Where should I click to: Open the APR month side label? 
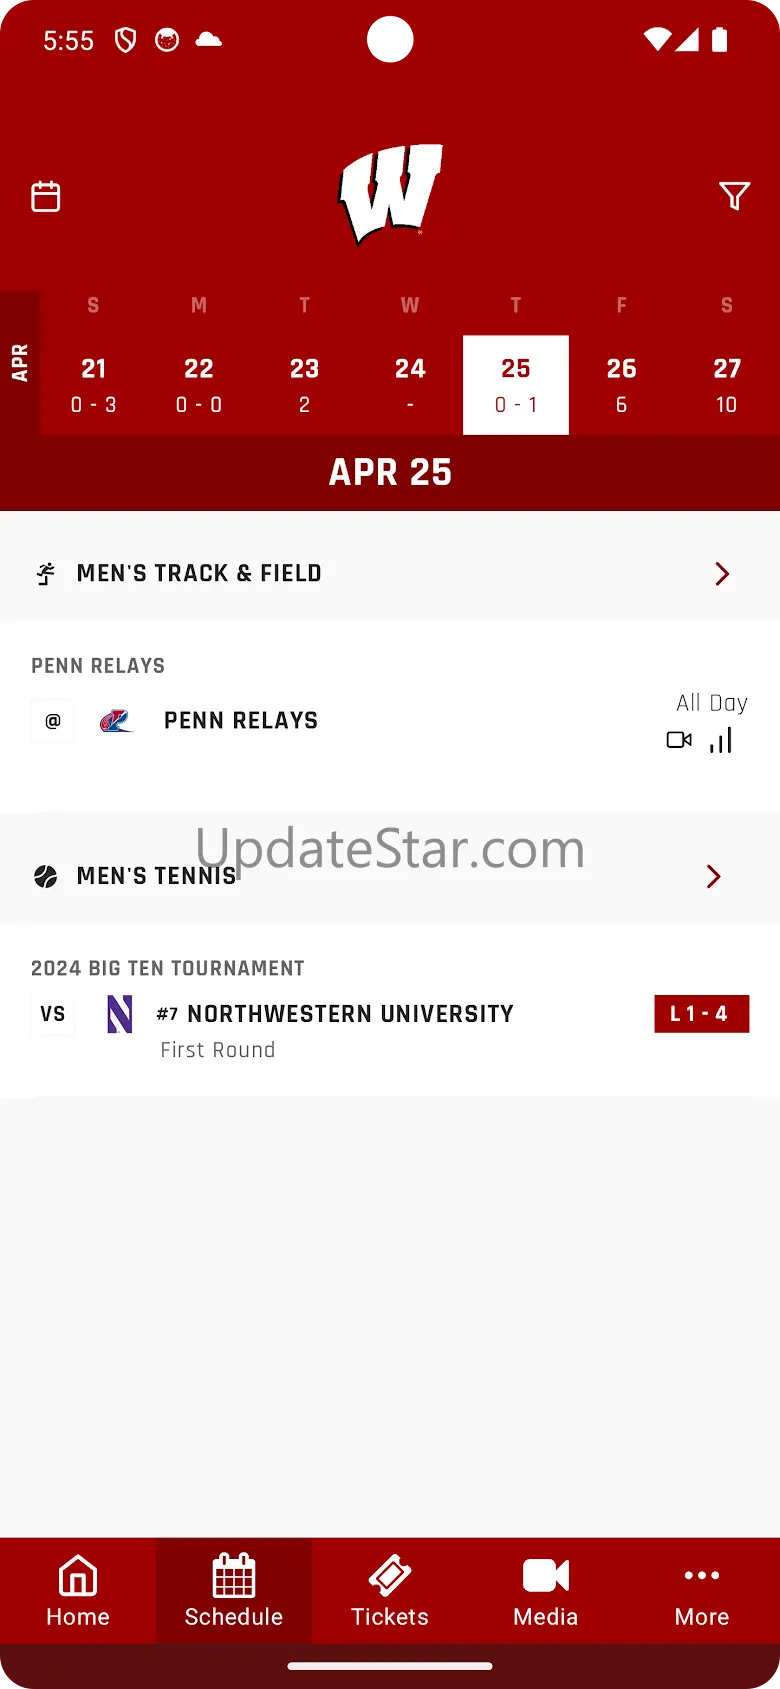20,363
